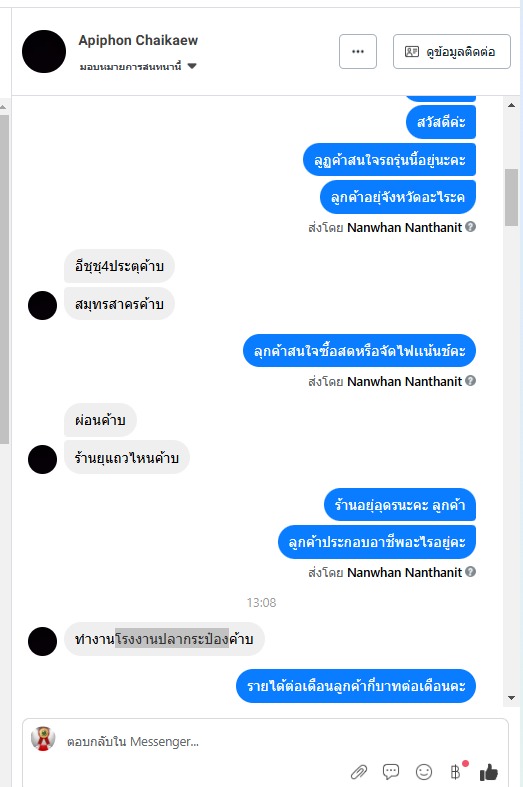This screenshot has height=787, width=523.
Task: Click the help icon beside first Nanwhan Nanthanit
Action: 470,227
